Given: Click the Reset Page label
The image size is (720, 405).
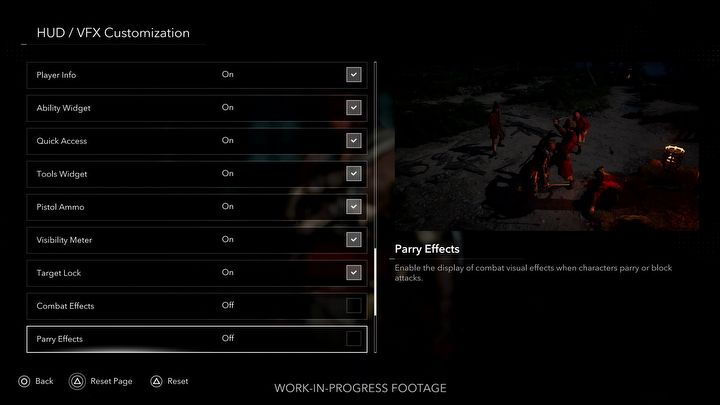Looking at the screenshot, I should pyautogui.click(x=111, y=381).
